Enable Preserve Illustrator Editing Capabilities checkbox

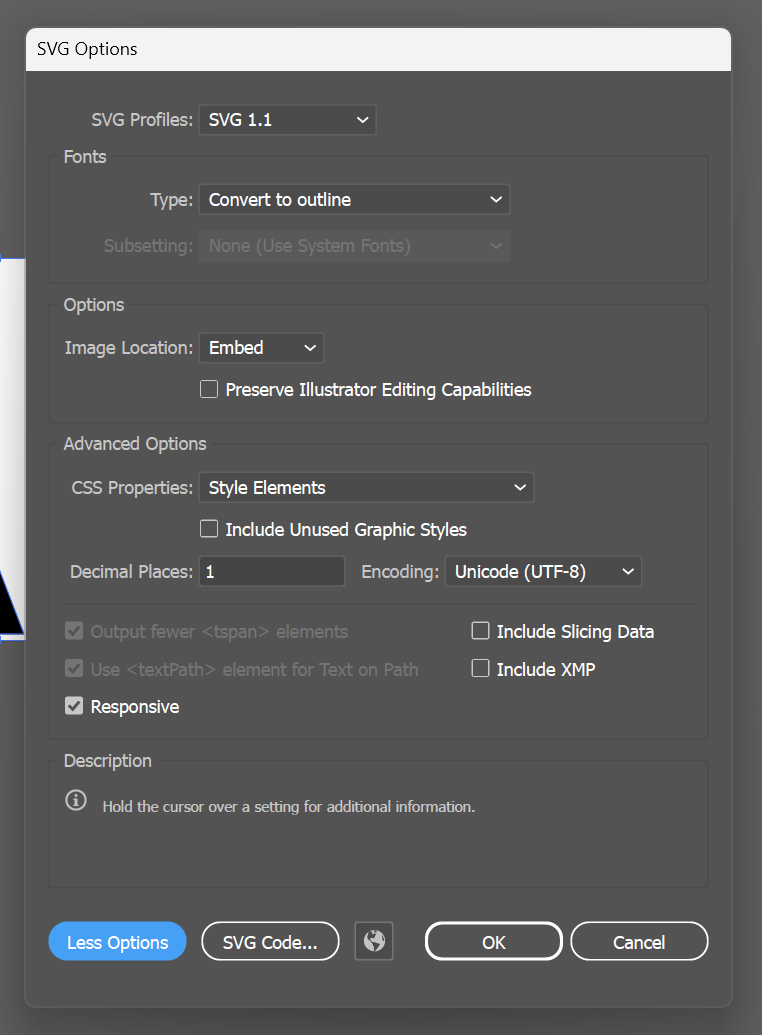pos(209,390)
